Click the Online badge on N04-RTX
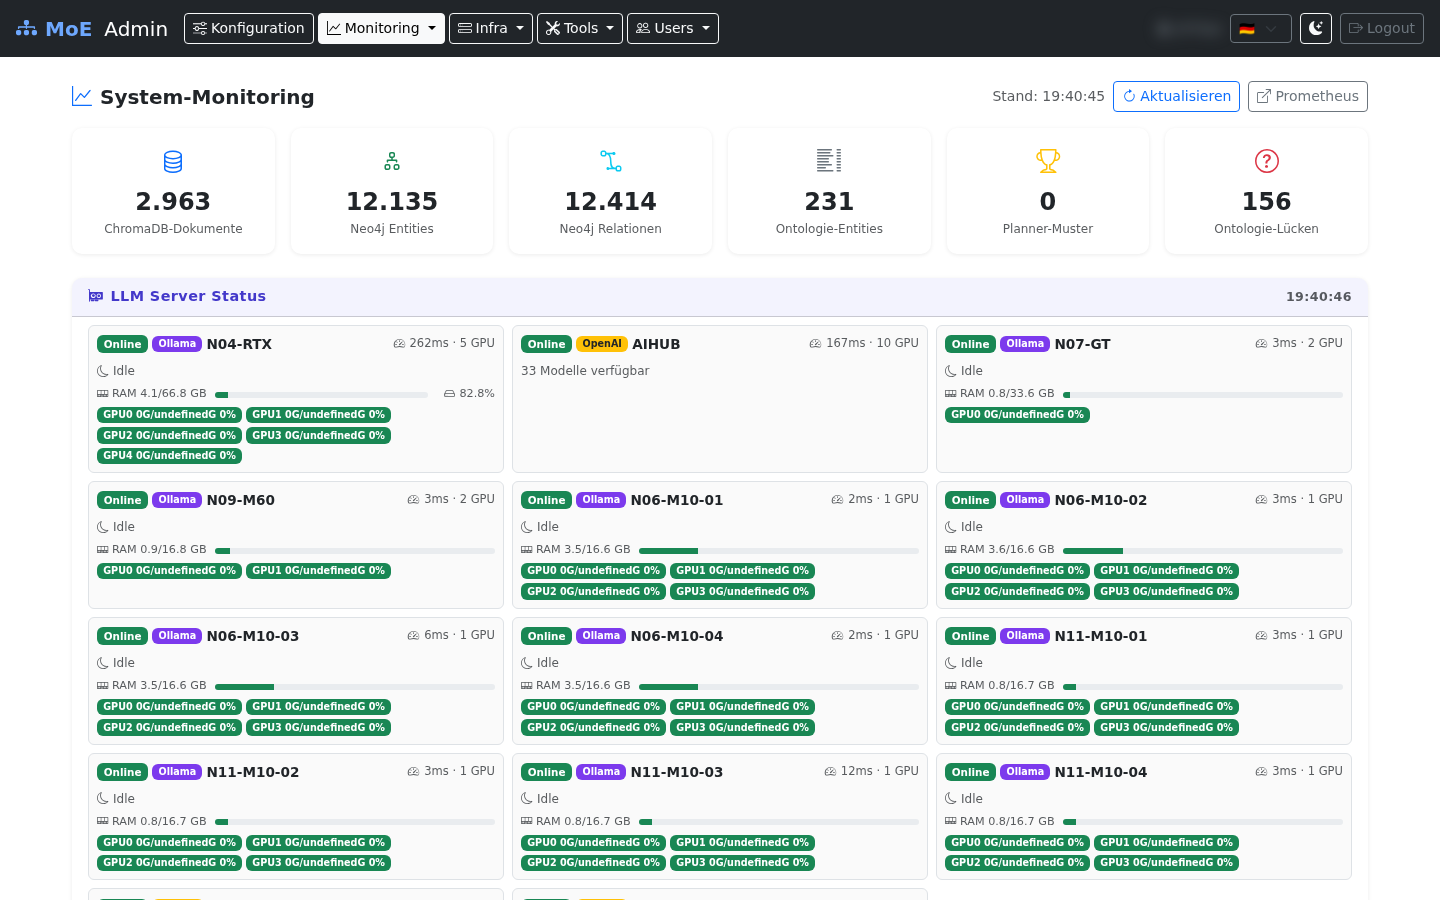Image resolution: width=1440 pixels, height=900 pixels. [123, 344]
